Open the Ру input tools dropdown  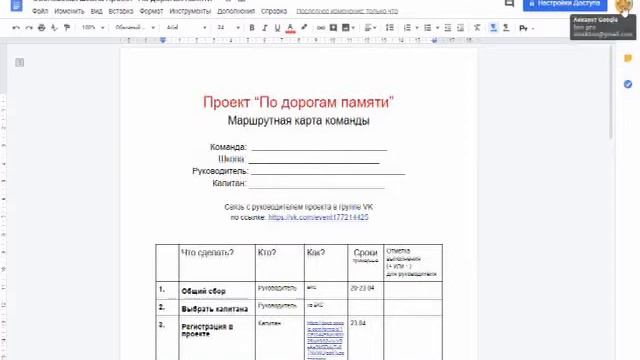point(527,28)
